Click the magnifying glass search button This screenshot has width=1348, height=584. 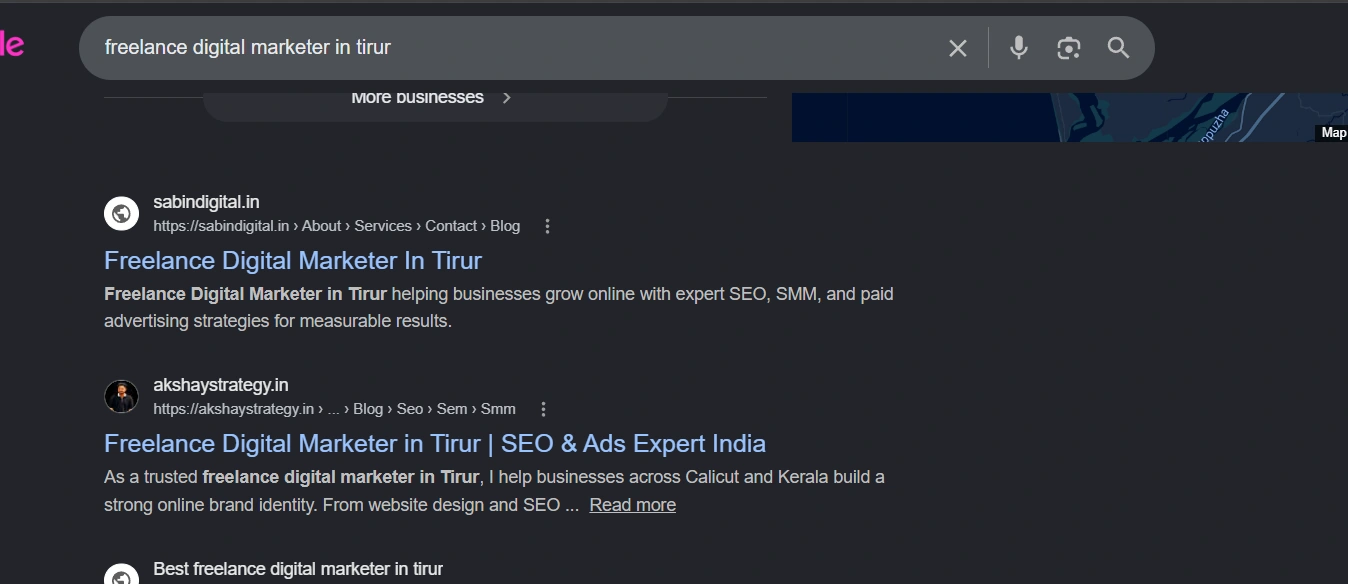(x=1118, y=48)
